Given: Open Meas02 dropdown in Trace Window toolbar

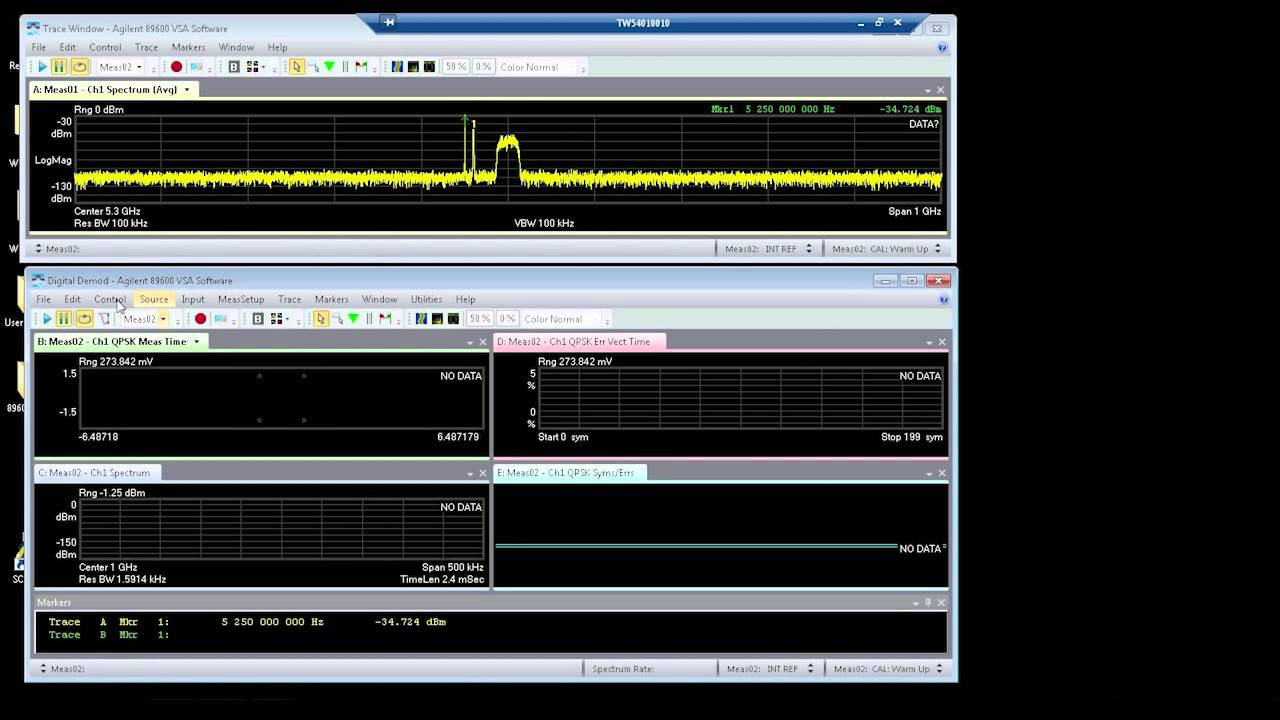Looking at the screenshot, I should pyautogui.click(x=139, y=67).
